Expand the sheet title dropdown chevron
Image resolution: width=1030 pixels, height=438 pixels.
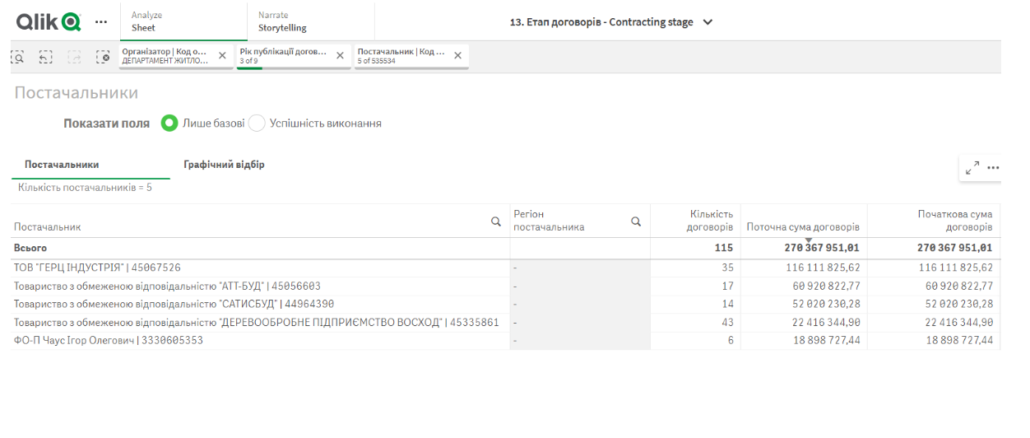[708, 22]
